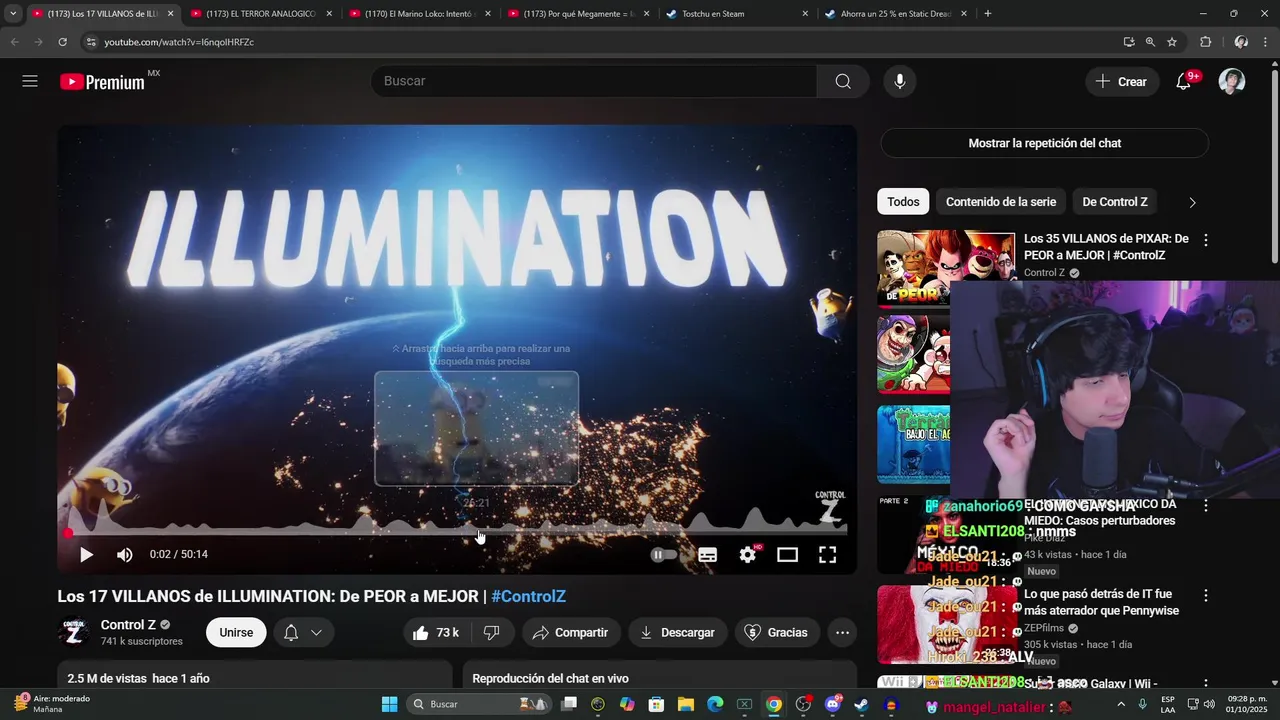This screenshot has height=720, width=1280.
Task: Click the search input field Buscar
Action: coord(594,81)
